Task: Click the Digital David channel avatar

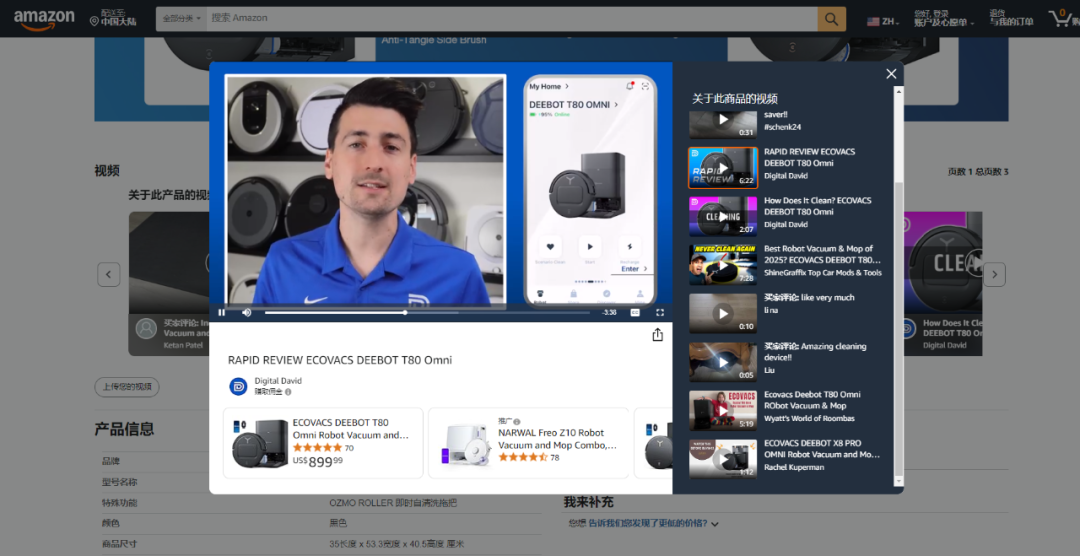Action: click(238, 387)
